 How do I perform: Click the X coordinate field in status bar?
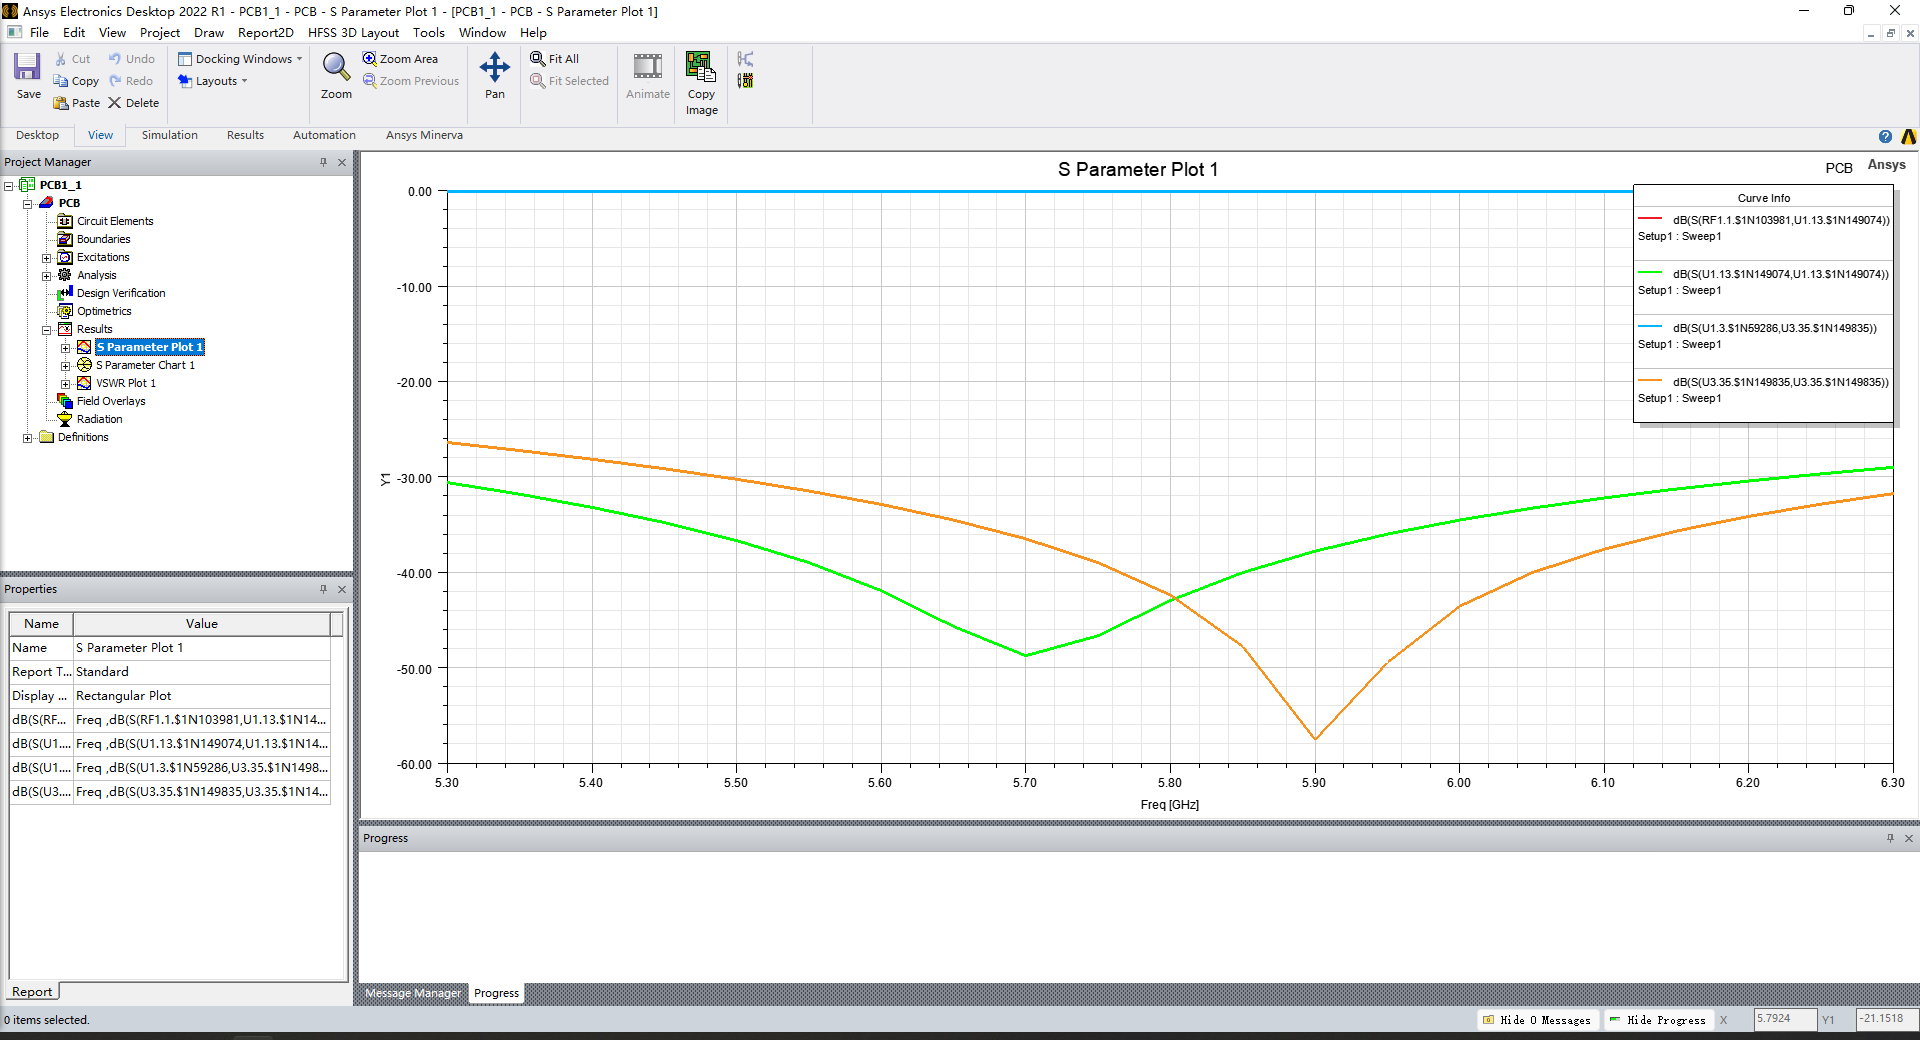[1785, 1019]
